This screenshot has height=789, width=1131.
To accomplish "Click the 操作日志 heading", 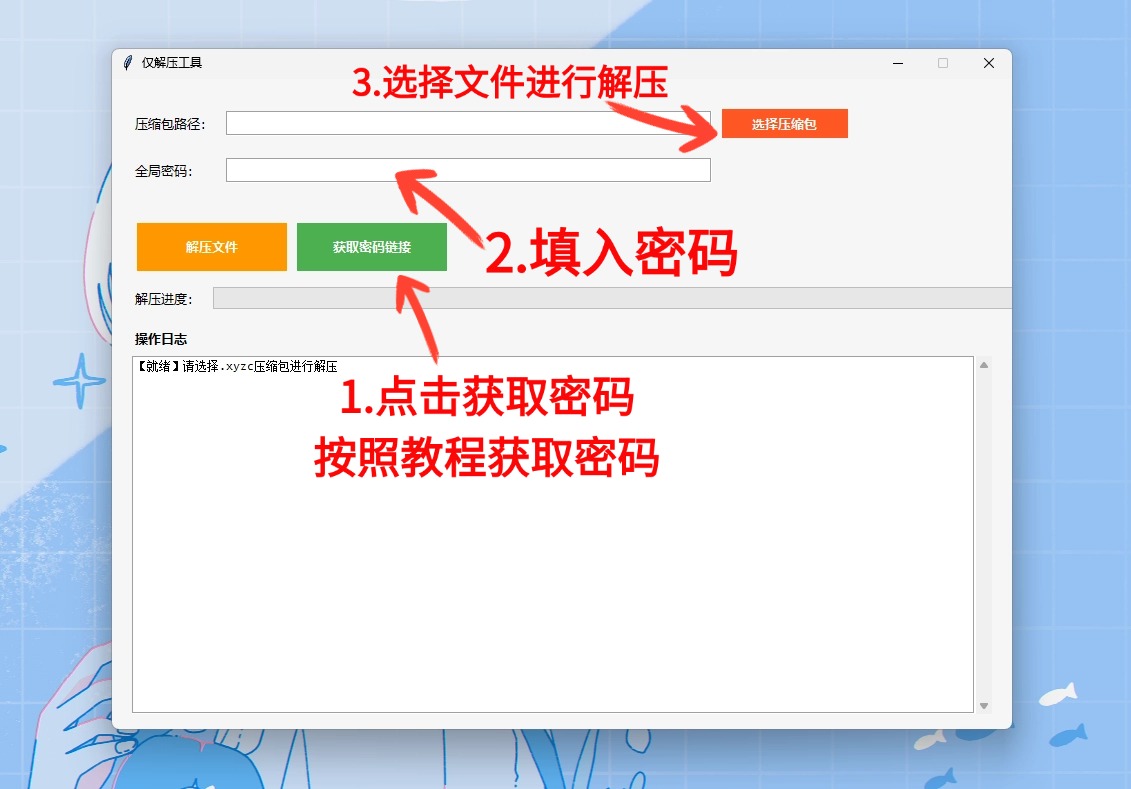I will coord(161,339).
